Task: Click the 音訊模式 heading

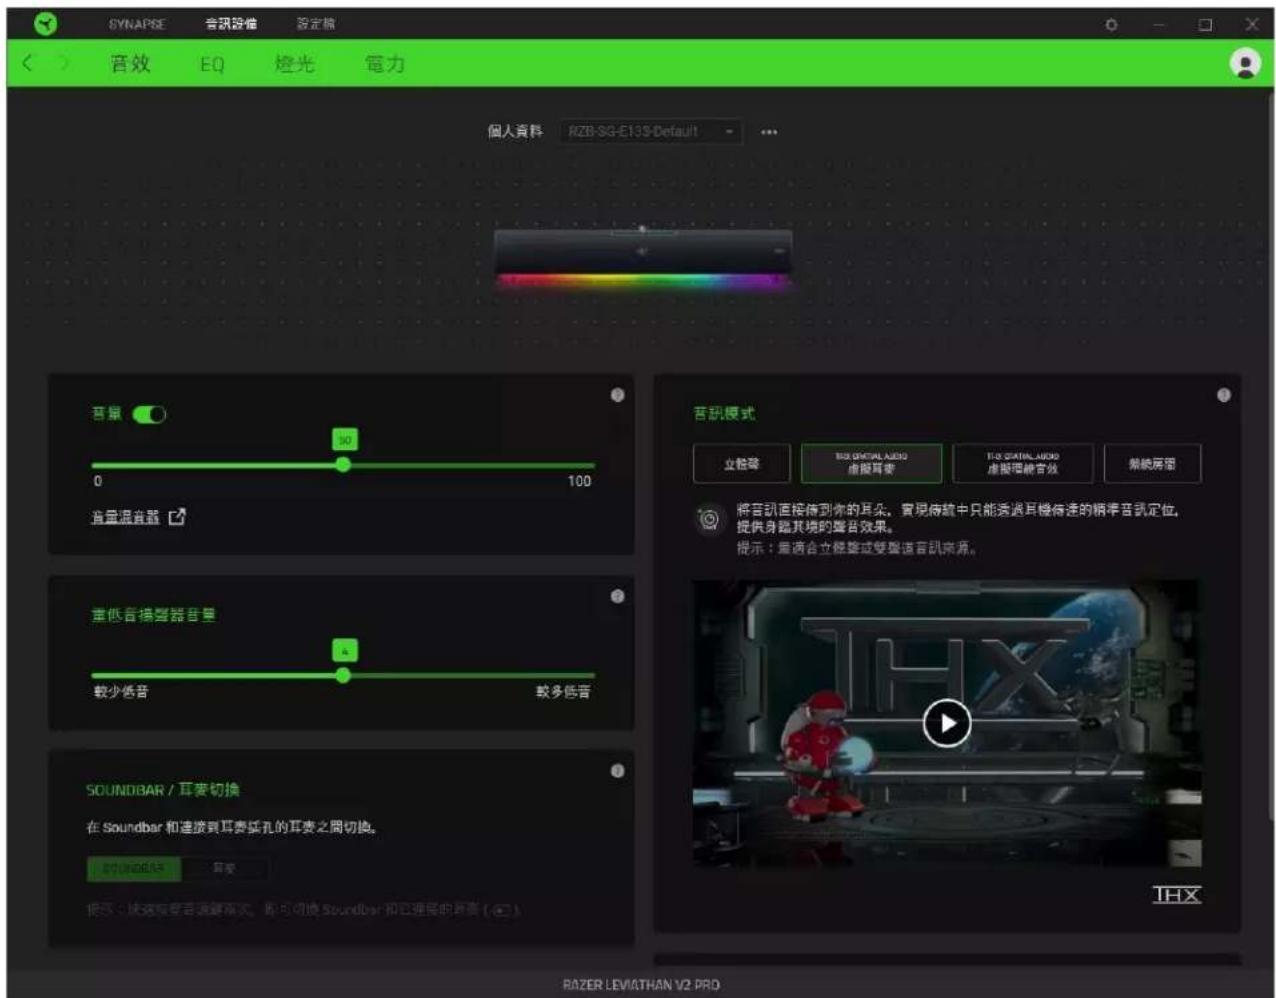Action: [724, 413]
